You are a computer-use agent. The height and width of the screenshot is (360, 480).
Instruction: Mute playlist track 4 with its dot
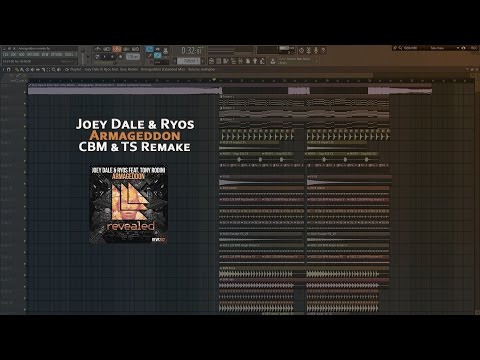pos(25,126)
